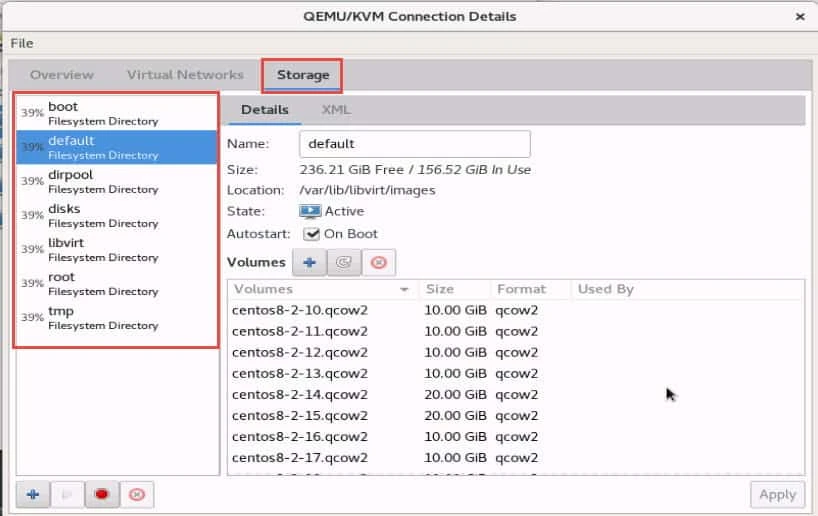Image resolution: width=818 pixels, height=516 pixels.
Task: Refresh the volume list icon
Action: pos(344,262)
